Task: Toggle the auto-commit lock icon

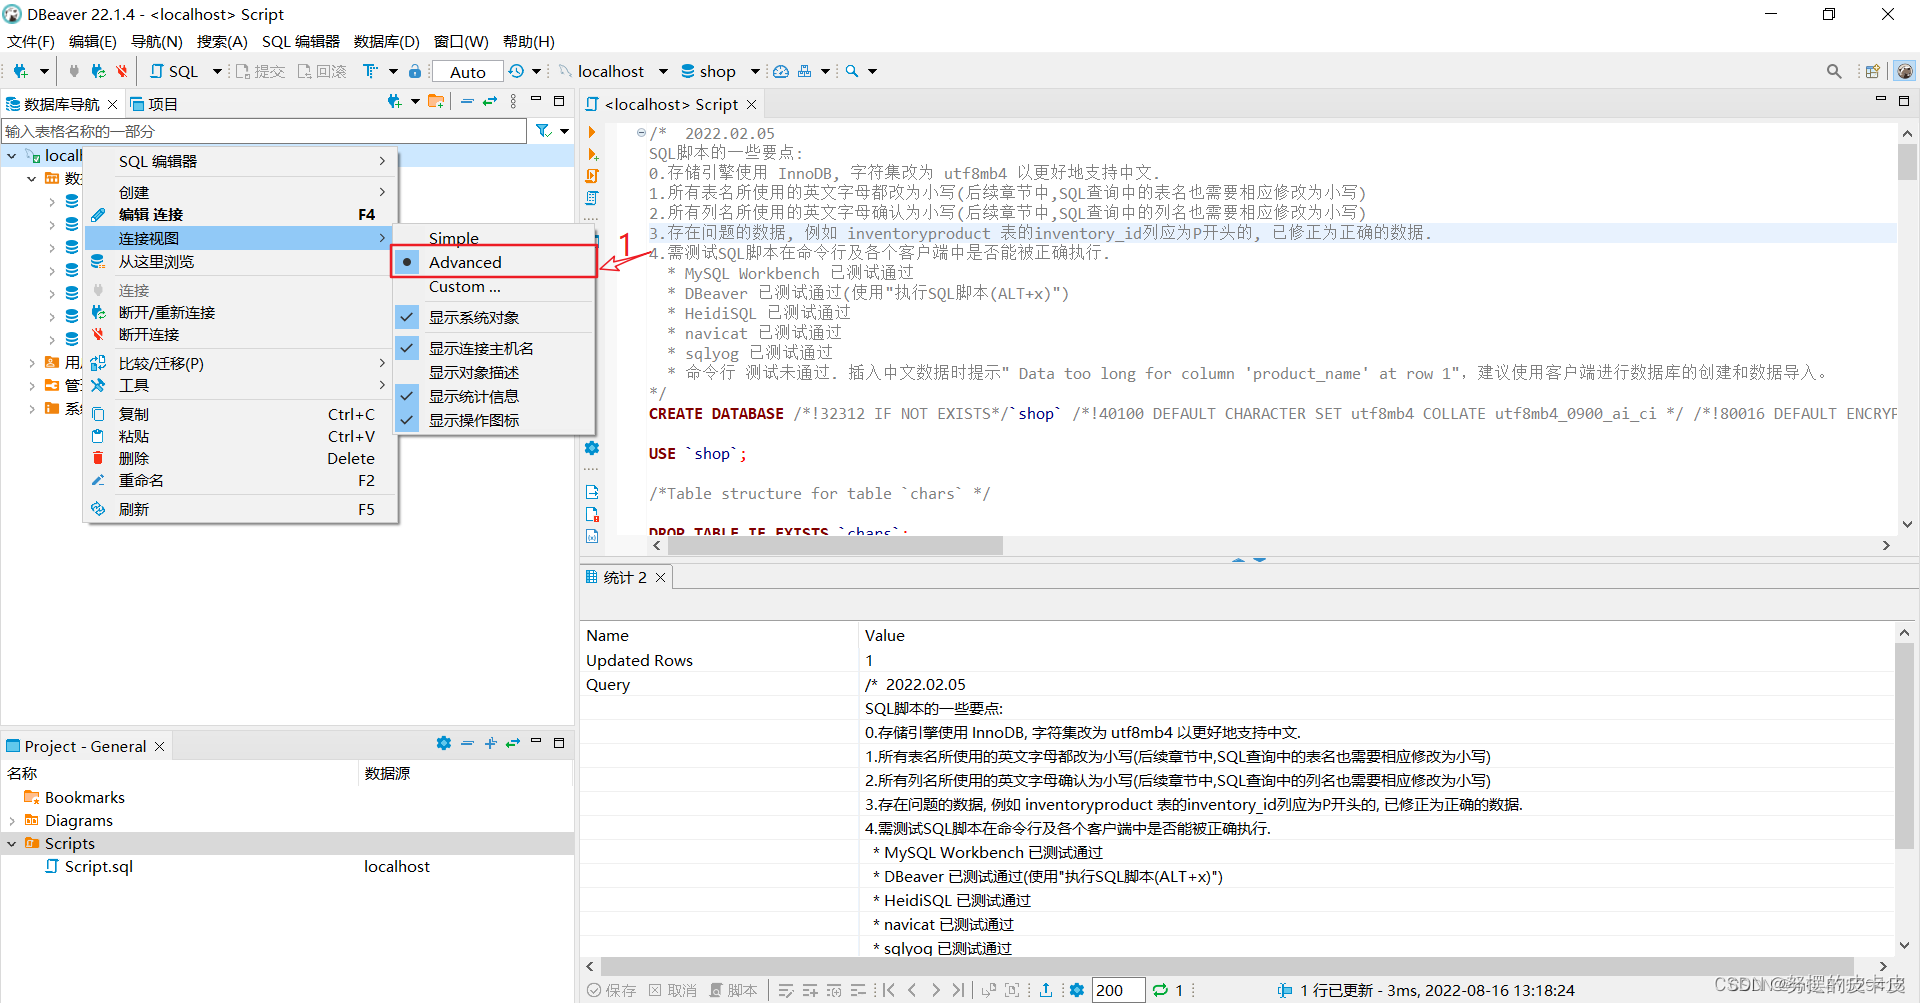Action: [414, 71]
